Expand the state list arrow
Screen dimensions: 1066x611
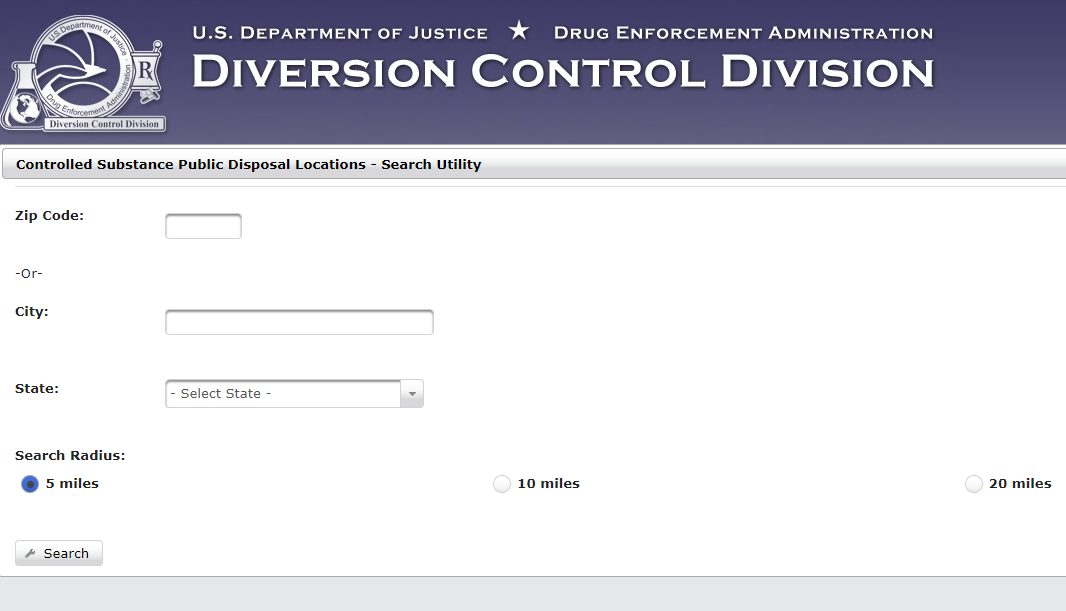click(x=412, y=394)
